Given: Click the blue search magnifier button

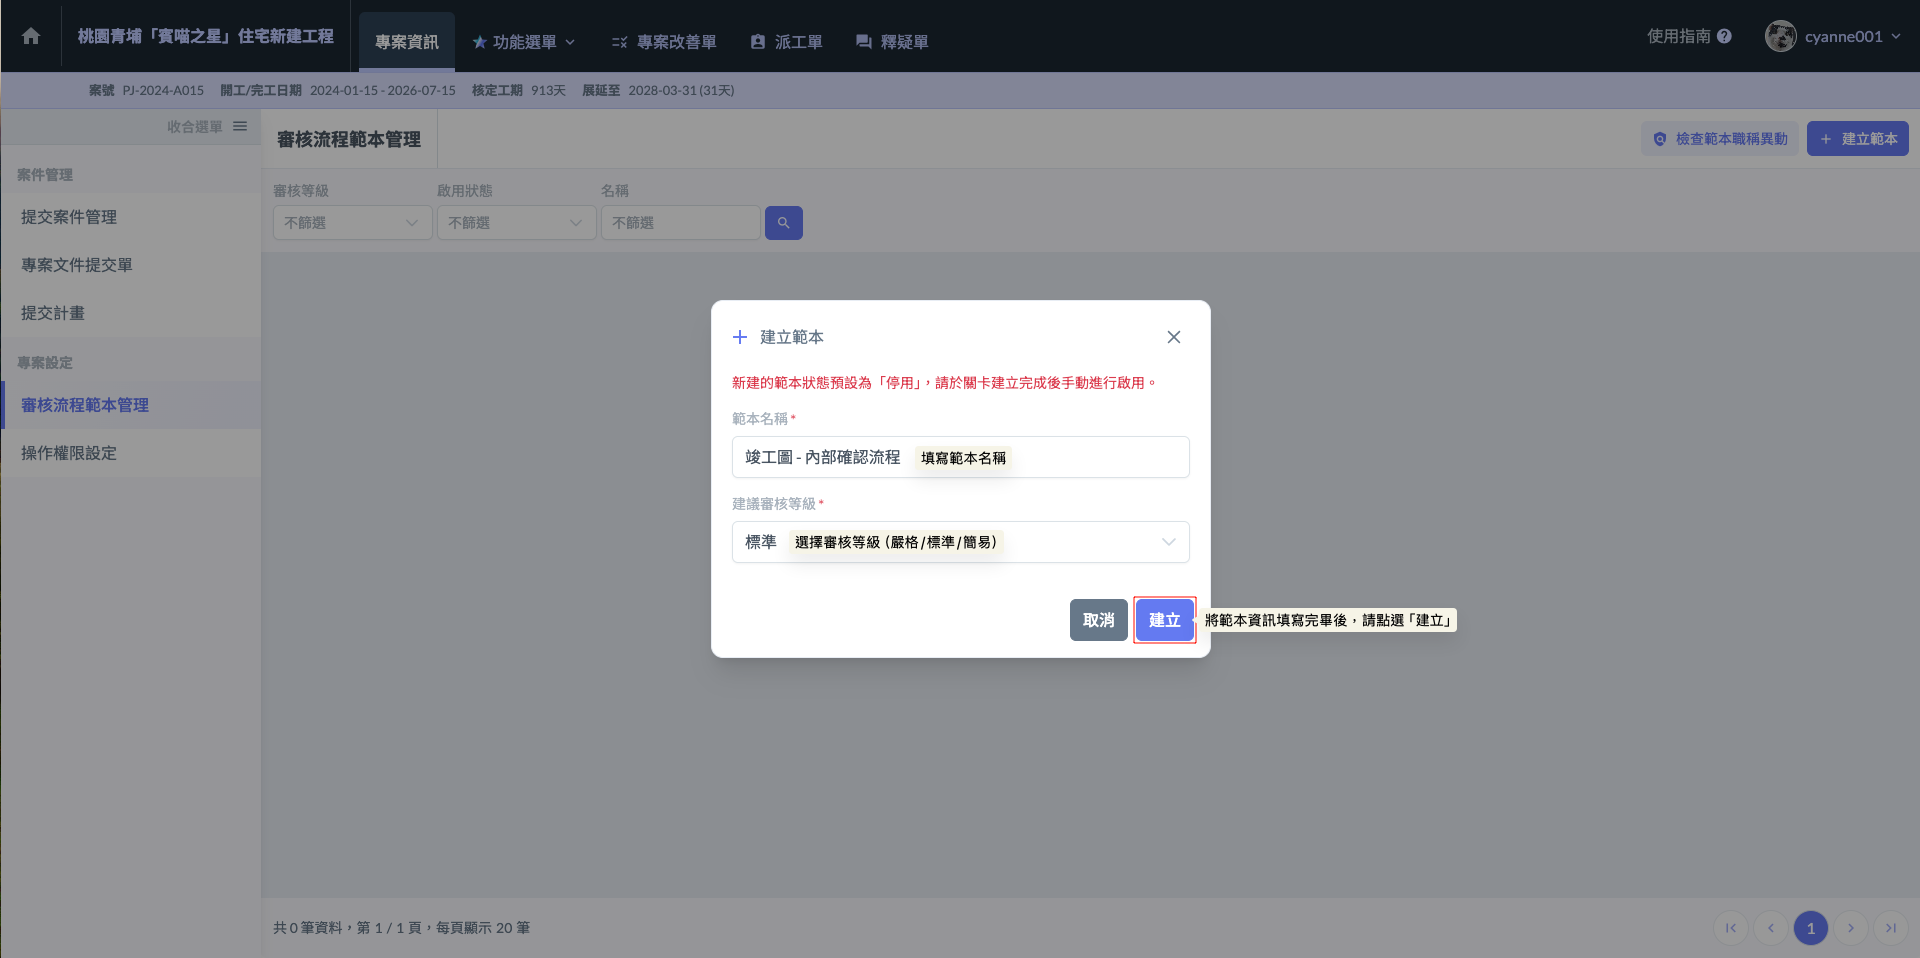Looking at the screenshot, I should 784,222.
